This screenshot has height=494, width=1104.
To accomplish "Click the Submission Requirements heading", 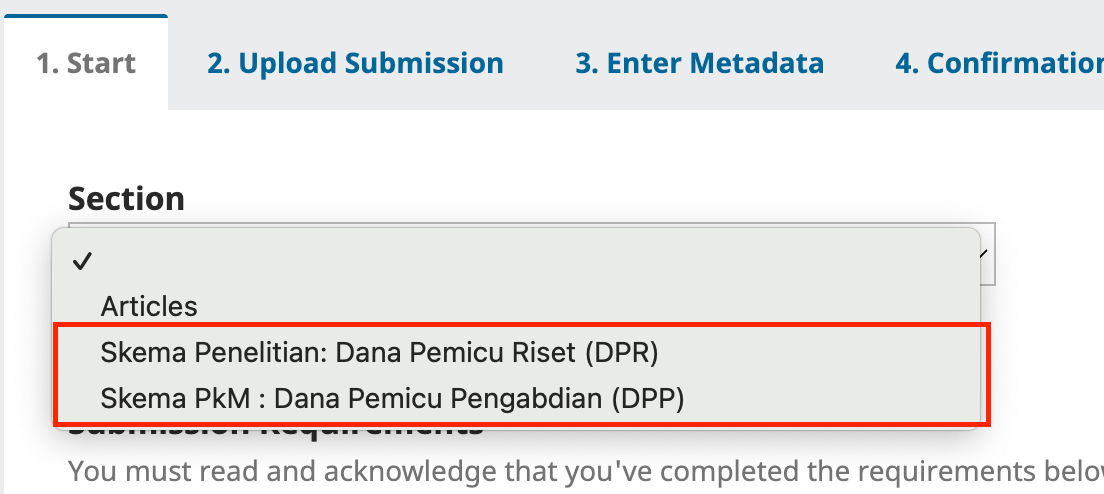I will pyautogui.click(x=275, y=432).
